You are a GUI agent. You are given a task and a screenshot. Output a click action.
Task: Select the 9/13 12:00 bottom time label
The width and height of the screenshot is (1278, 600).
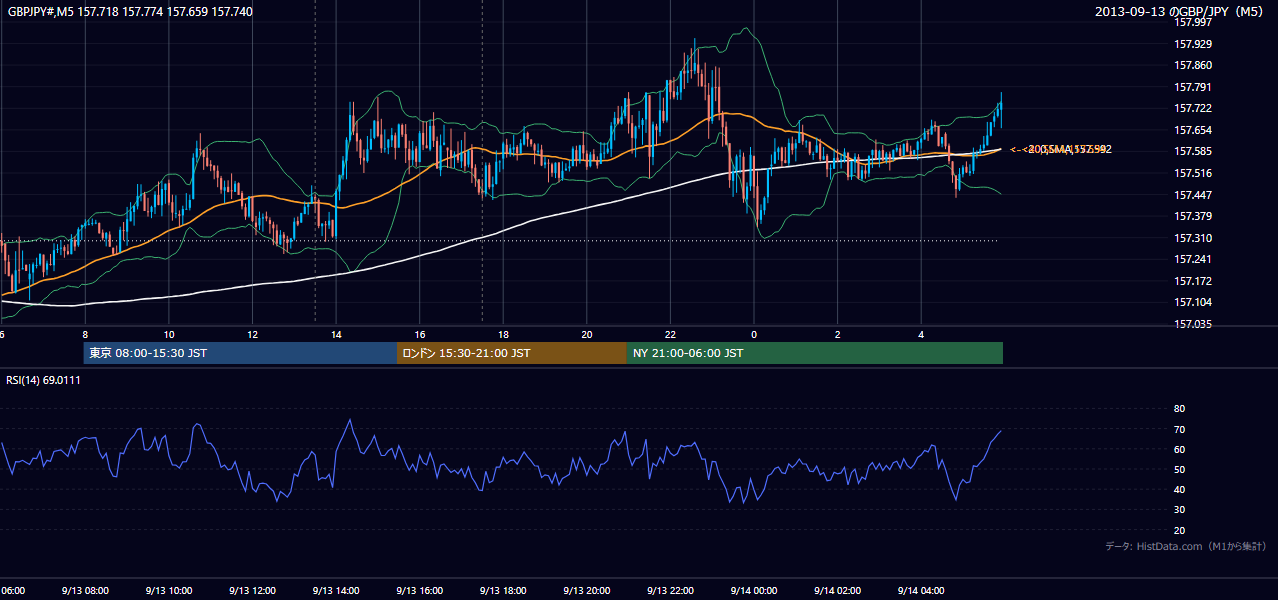pos(252,591)
